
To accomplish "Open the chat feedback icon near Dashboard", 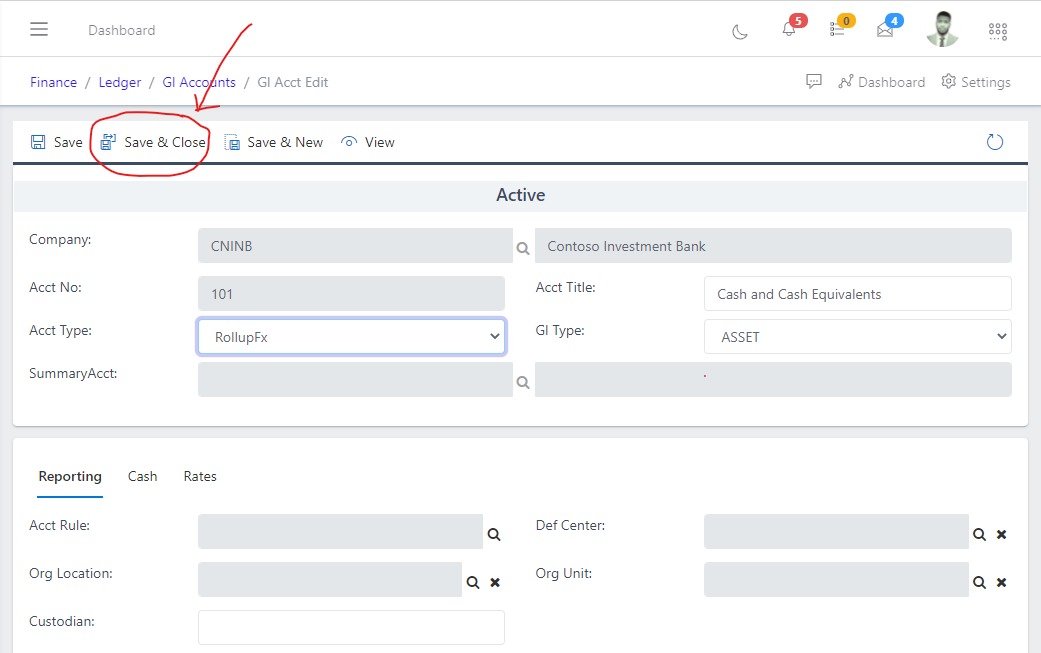I will 813,81.
